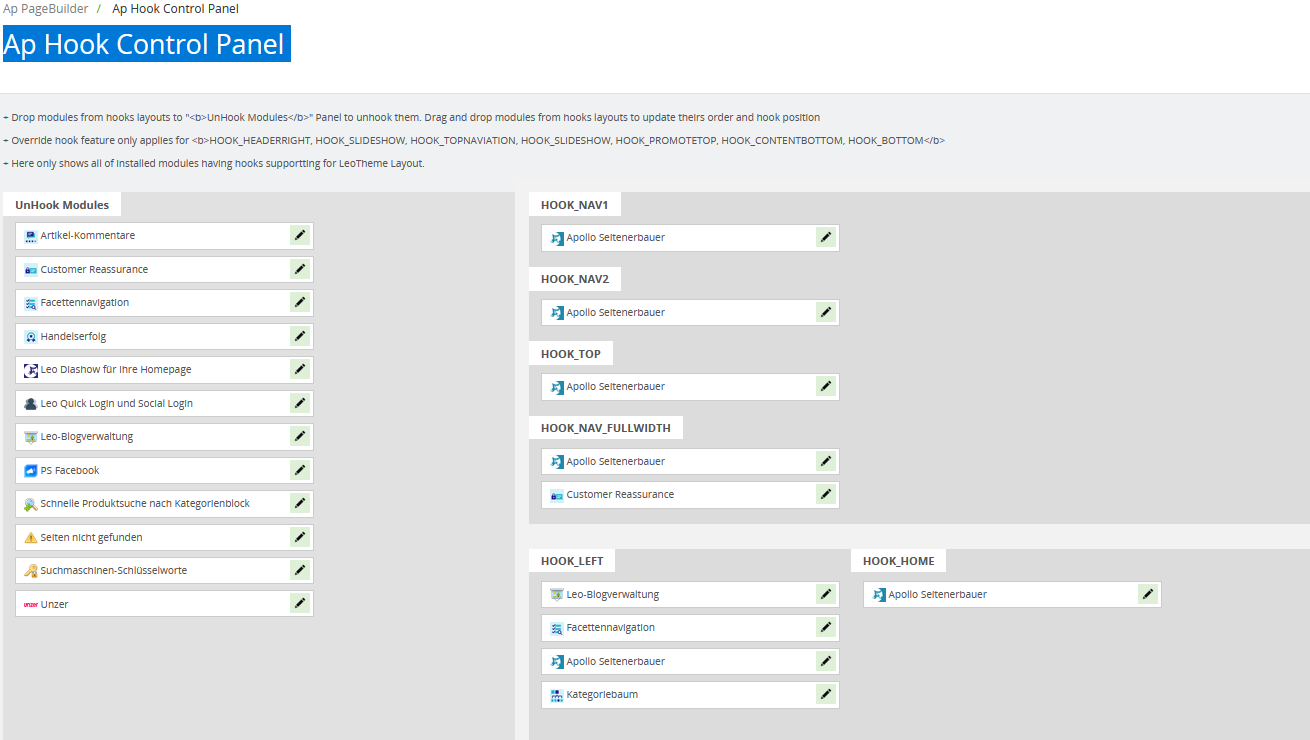Select the Leo Diashow für Ihre Homepage module
Viewport: 1310px width, 740px height.
(116, 370)
